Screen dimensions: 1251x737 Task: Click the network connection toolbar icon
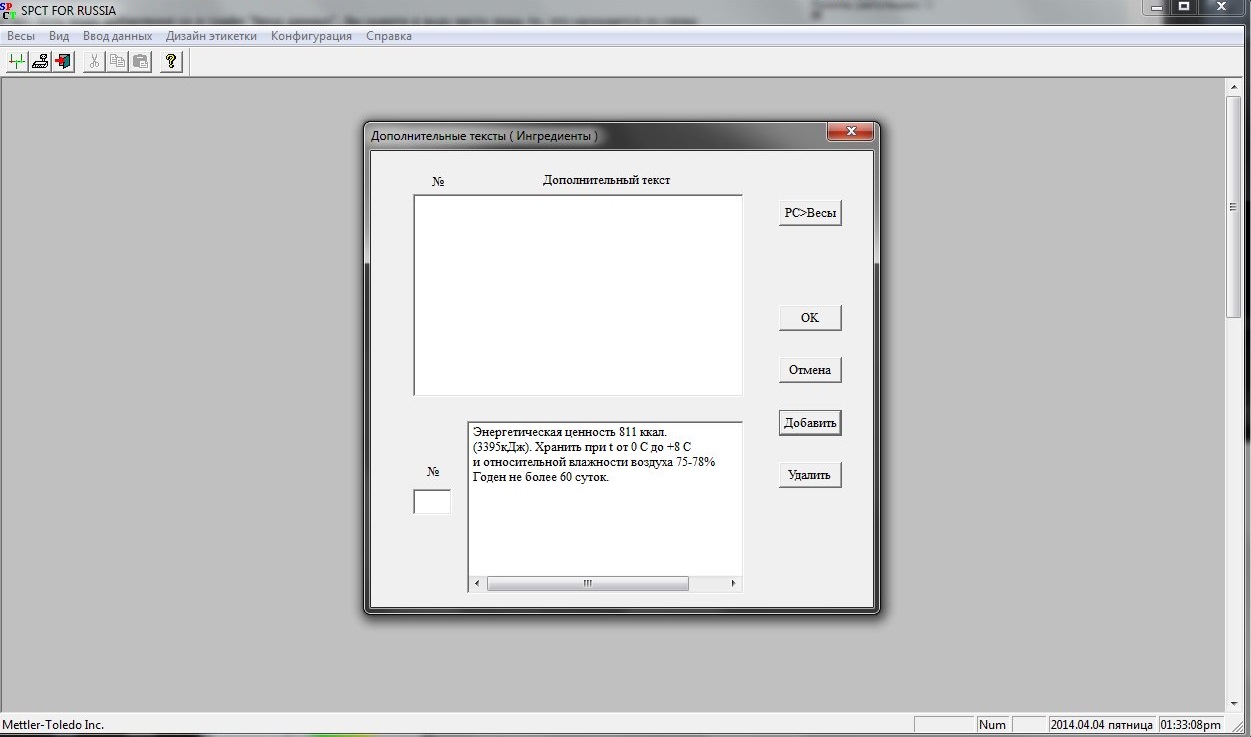coord(17,62)
